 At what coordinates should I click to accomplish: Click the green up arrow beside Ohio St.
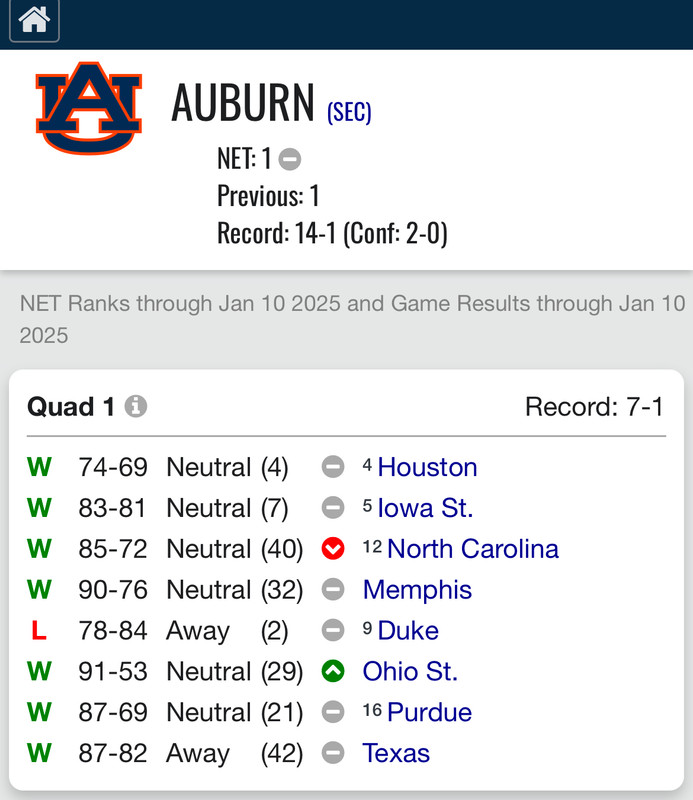point(333,672)
